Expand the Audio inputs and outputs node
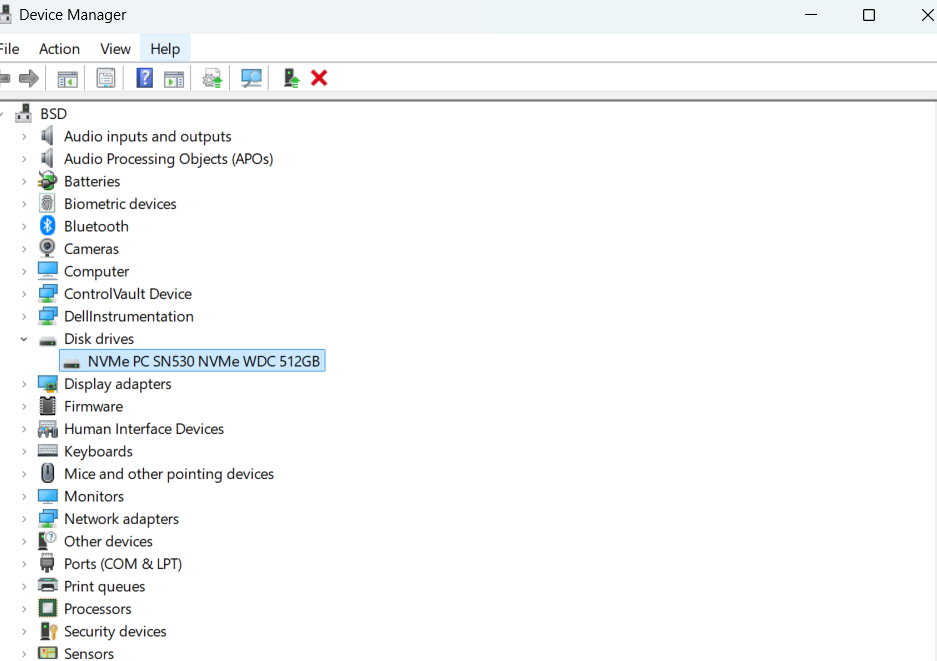Image resolution: width=937 pixels, height=661 pixels. 24,136
